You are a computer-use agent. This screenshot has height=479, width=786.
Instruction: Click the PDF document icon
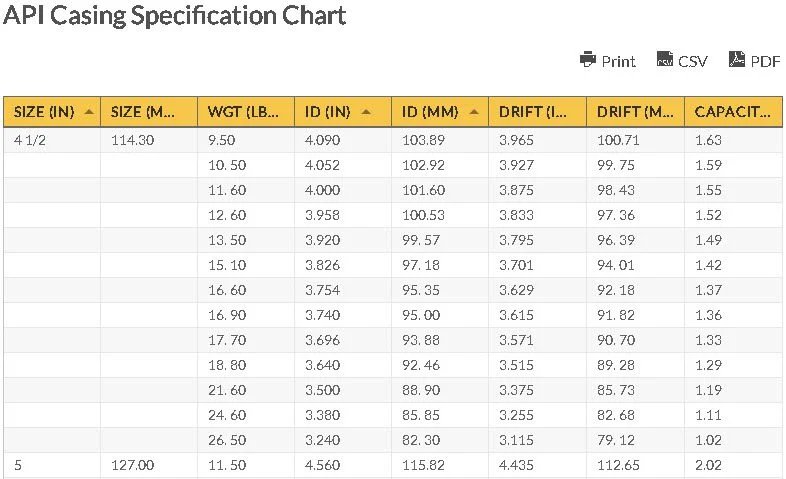tap(737, 60)
